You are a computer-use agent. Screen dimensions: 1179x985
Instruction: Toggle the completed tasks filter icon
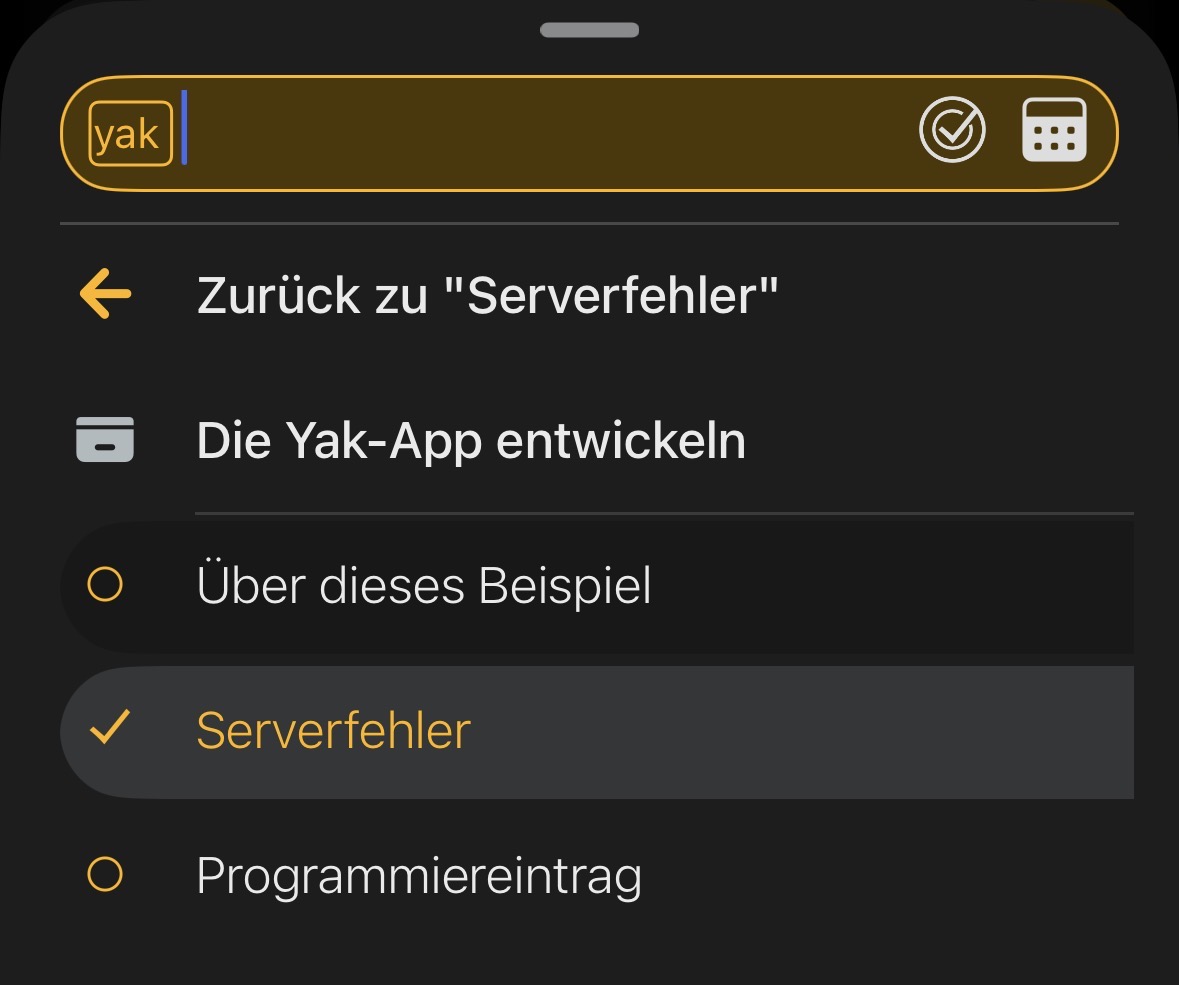pyautogui.click(x=952, y=131)
